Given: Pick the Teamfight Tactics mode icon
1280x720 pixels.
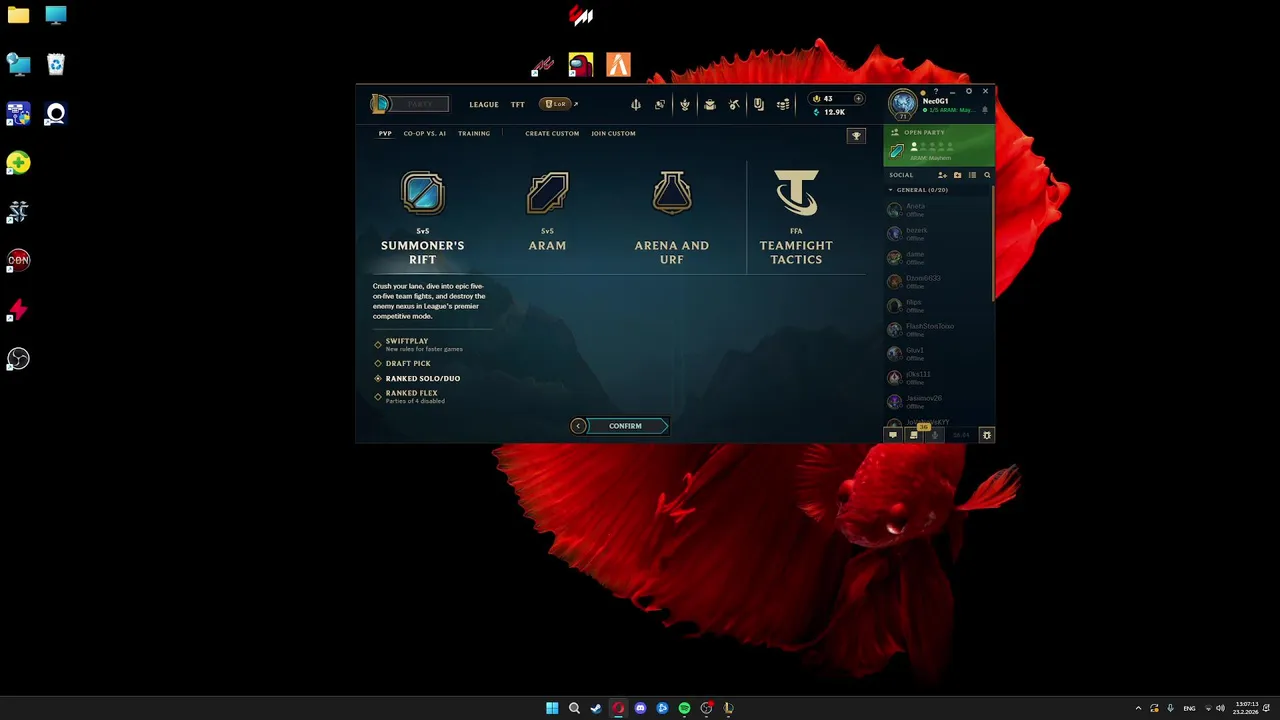Looking at the screenshot, I should coord(796,193).
